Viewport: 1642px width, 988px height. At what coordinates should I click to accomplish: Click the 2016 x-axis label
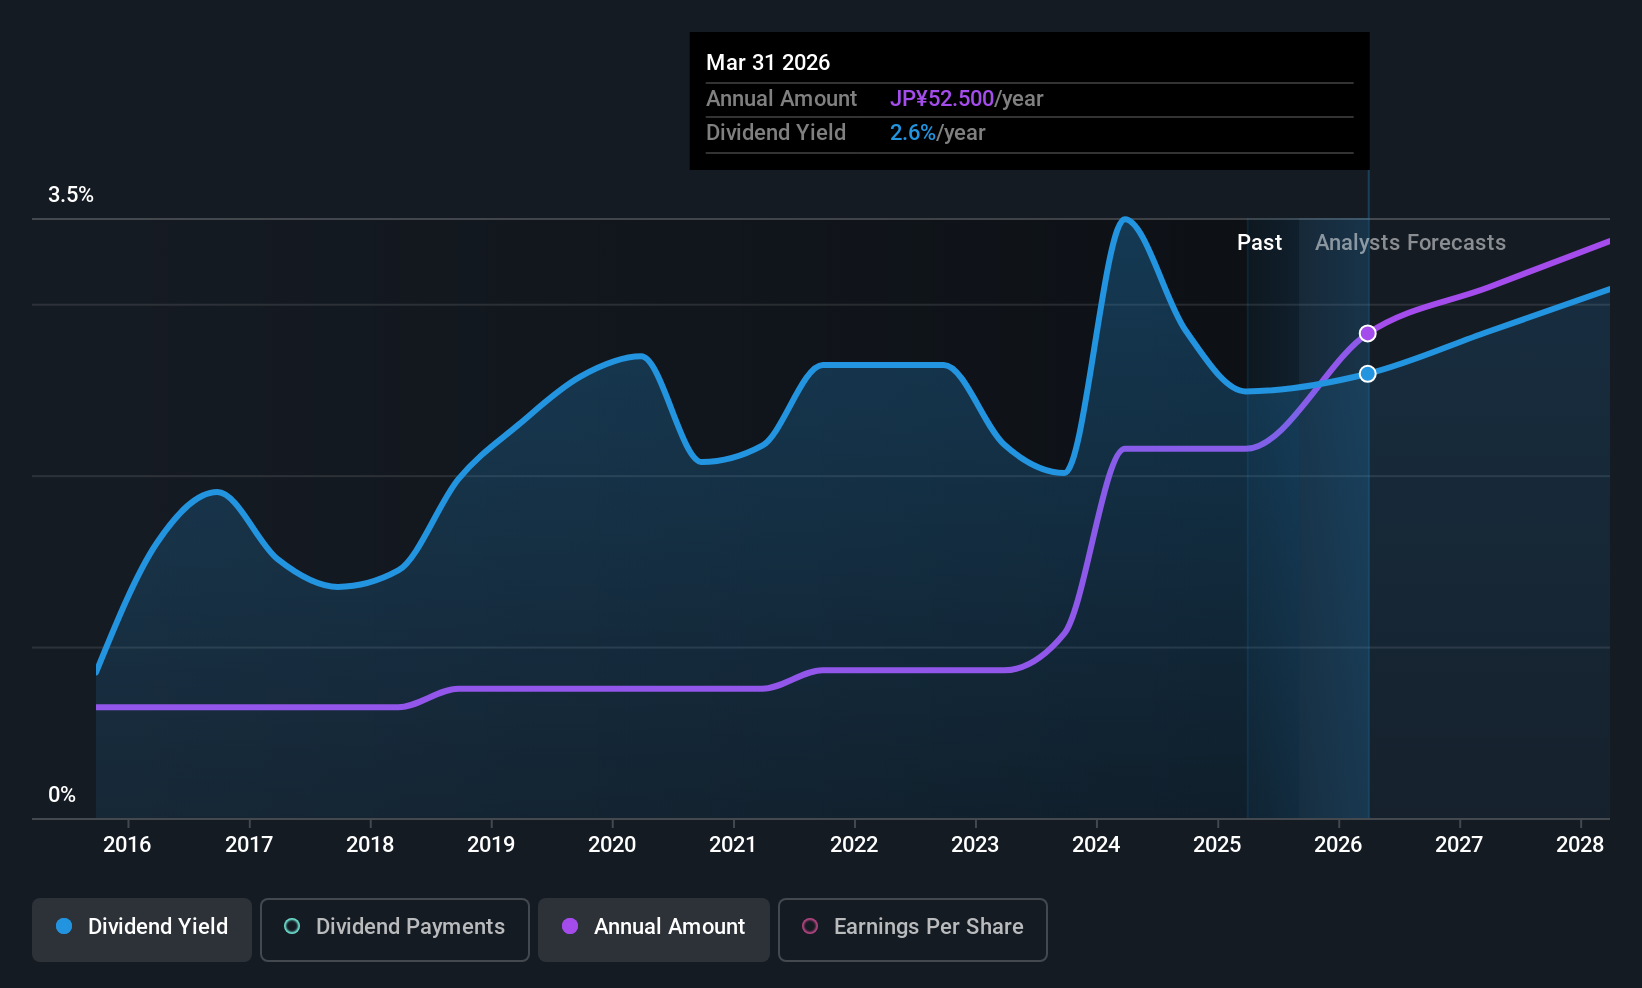(127, 845)
